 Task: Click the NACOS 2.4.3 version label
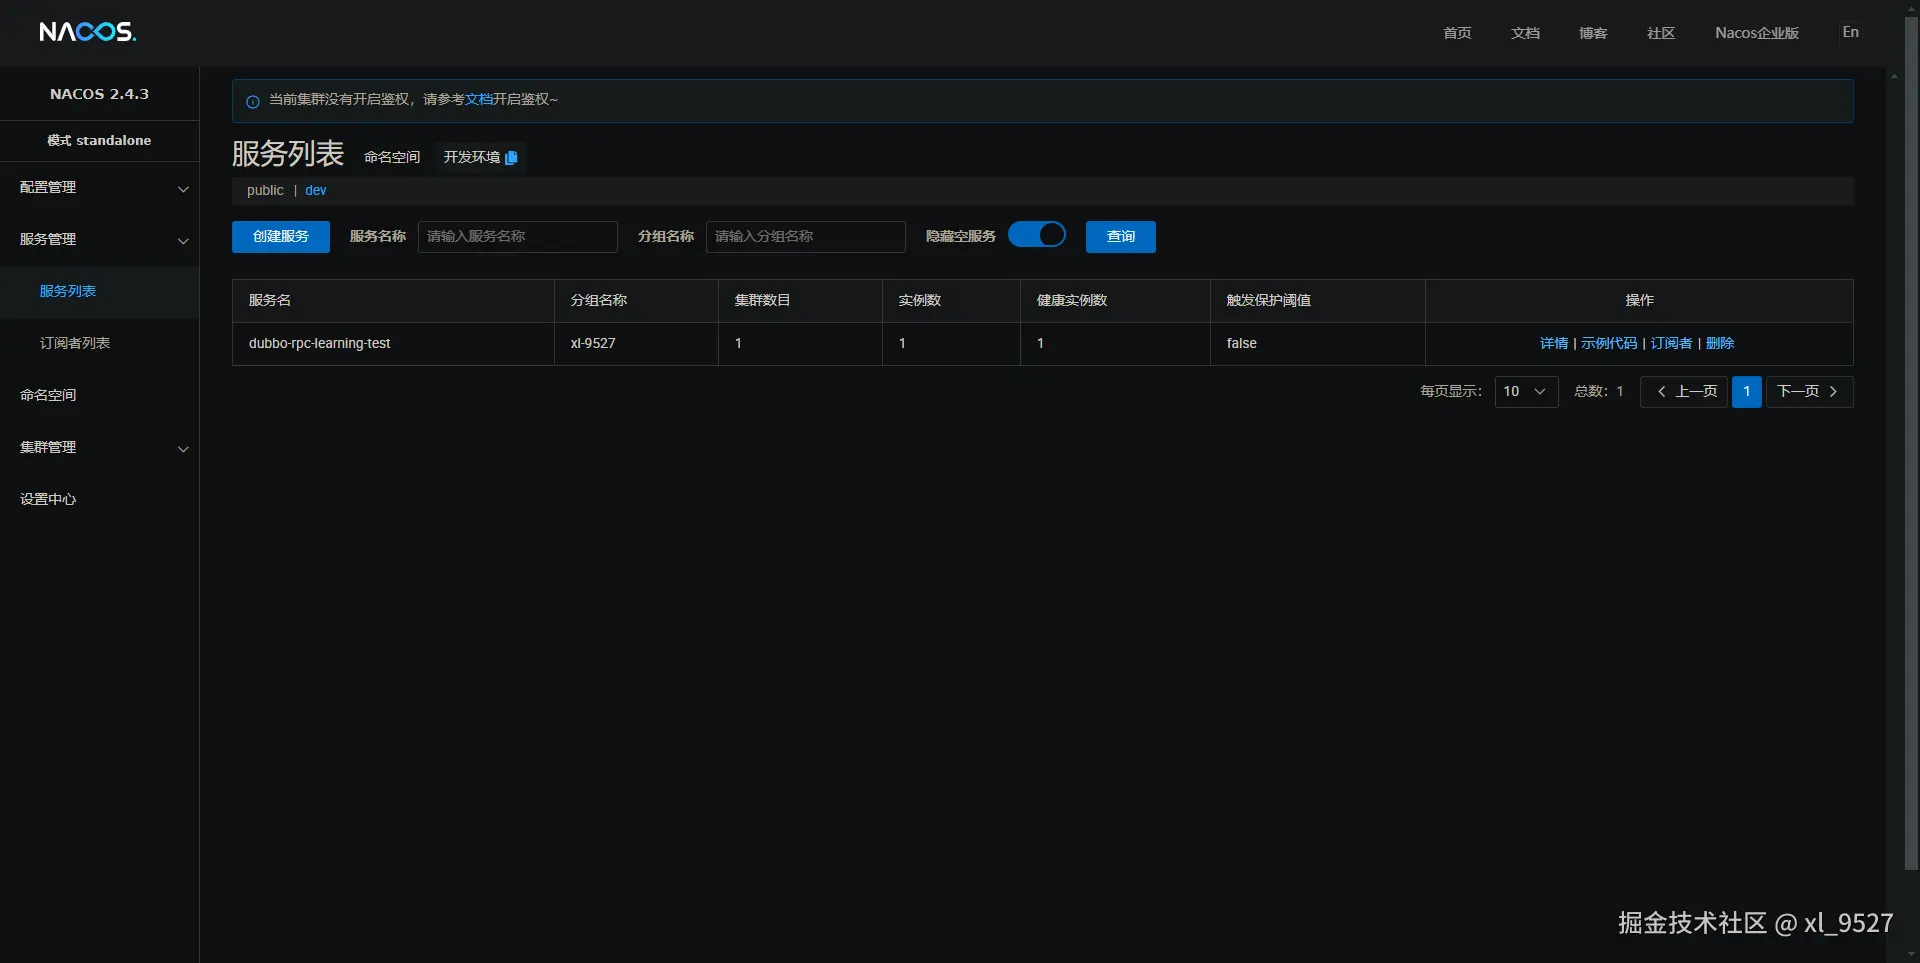(100, 94)
